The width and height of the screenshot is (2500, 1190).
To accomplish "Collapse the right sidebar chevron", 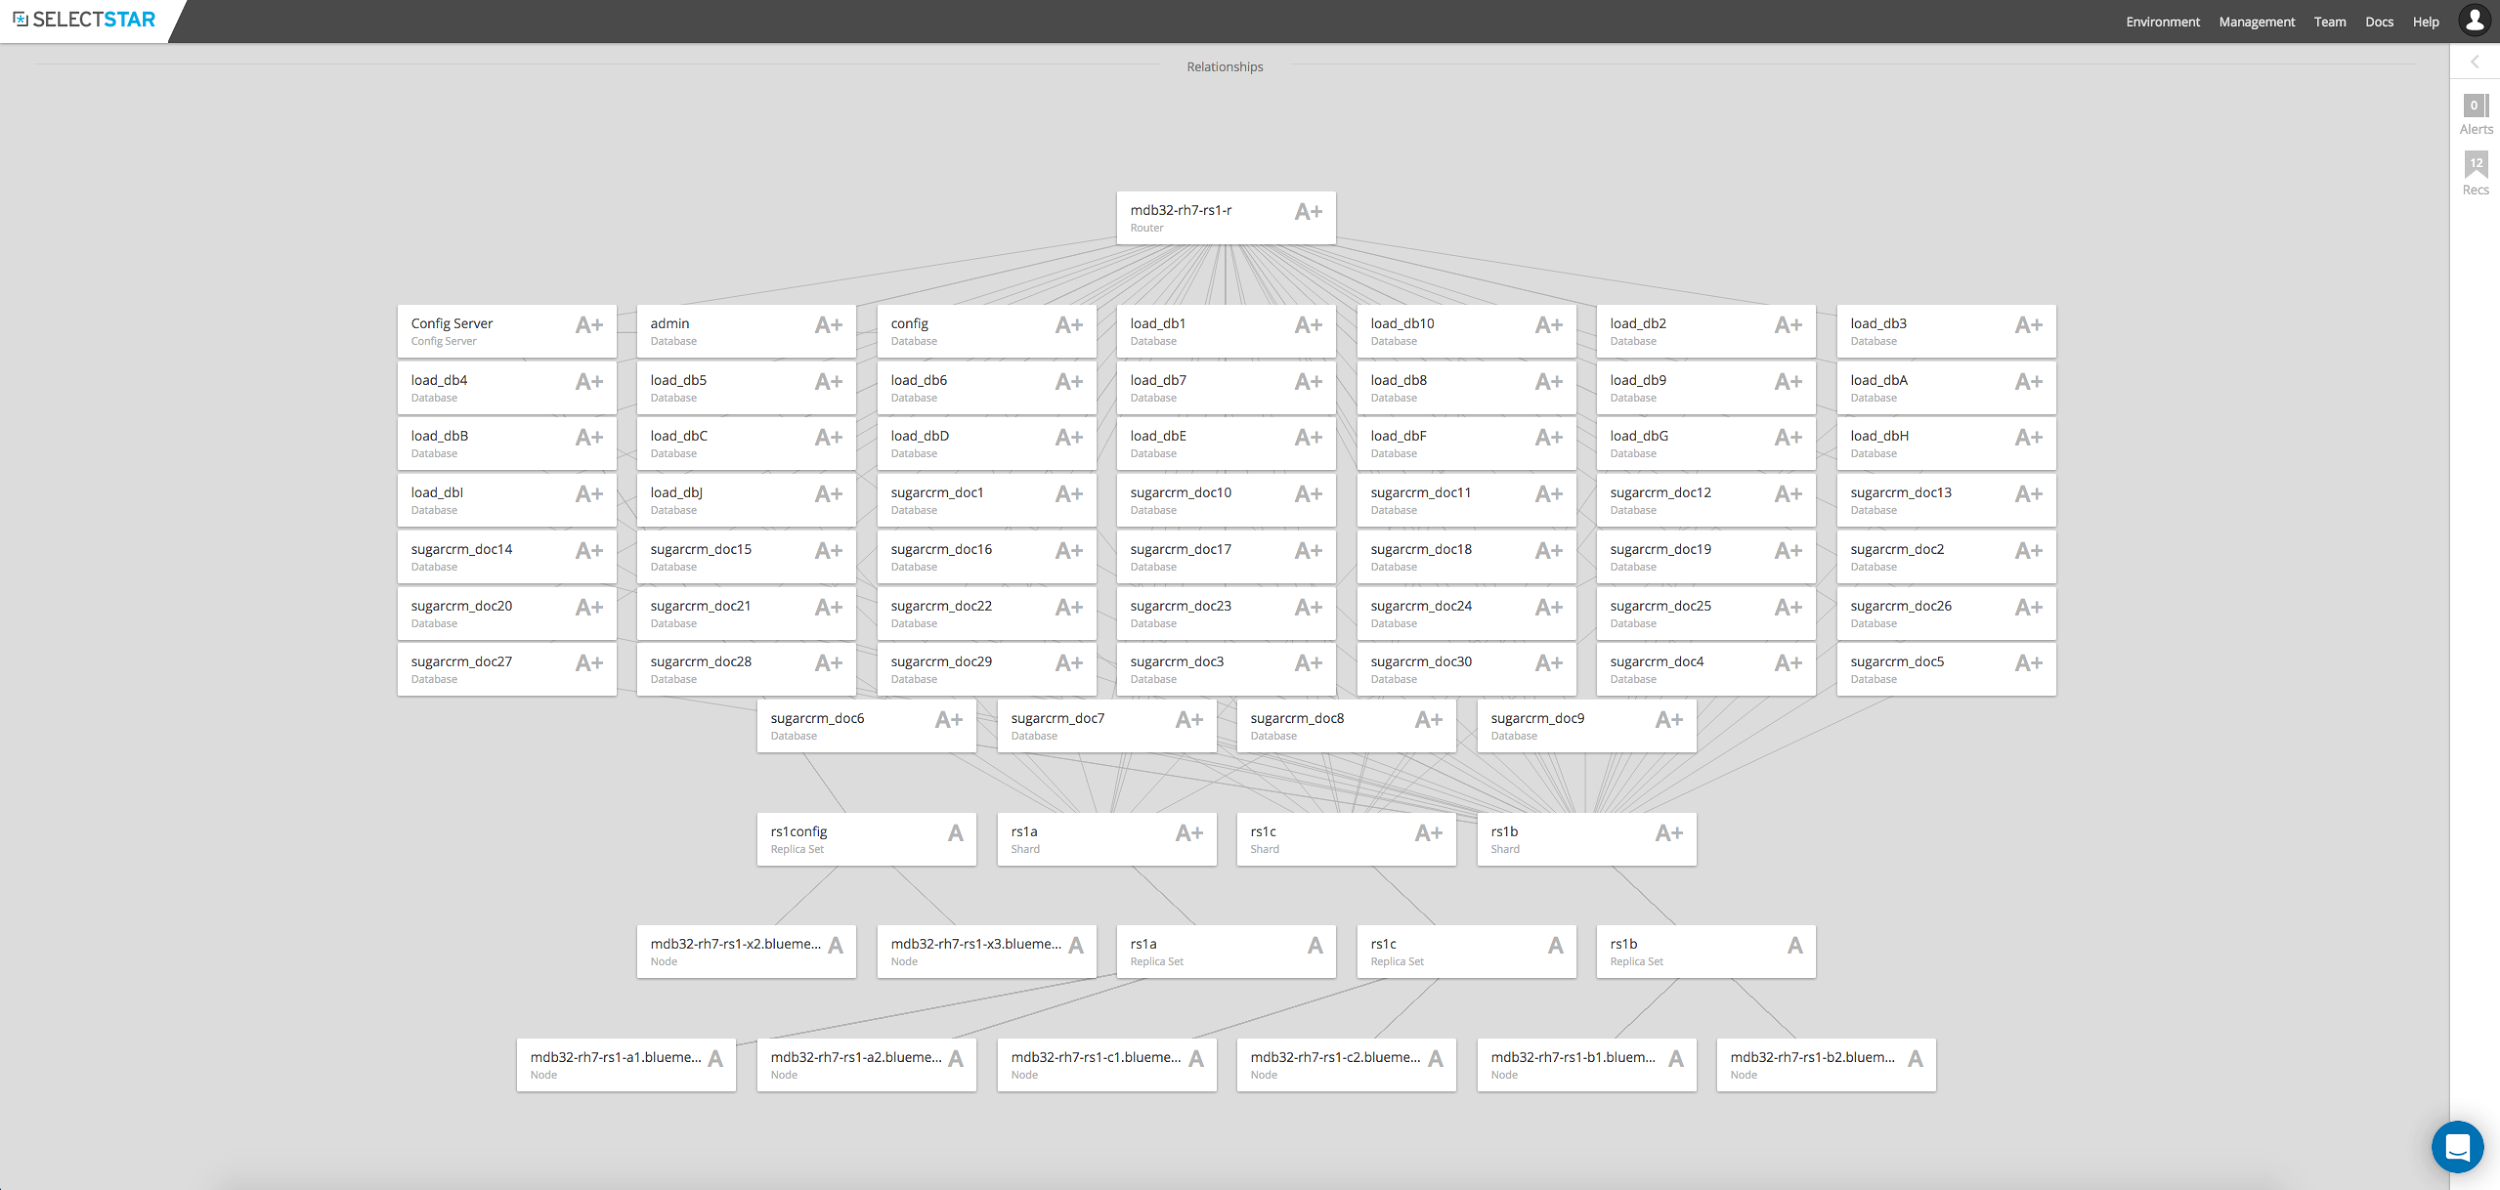I will pyautogui.click(x=2475, y=62).
